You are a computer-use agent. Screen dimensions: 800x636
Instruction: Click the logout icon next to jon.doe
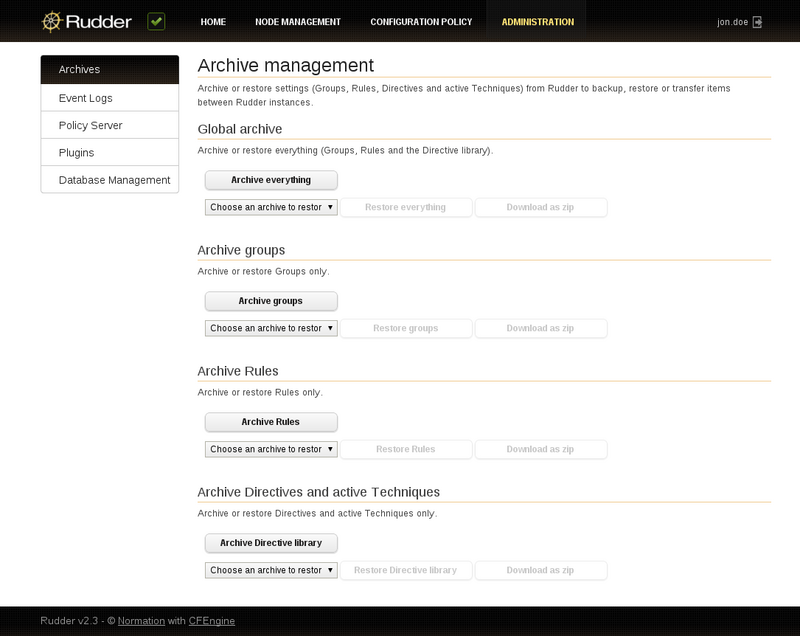coord(757,22)
